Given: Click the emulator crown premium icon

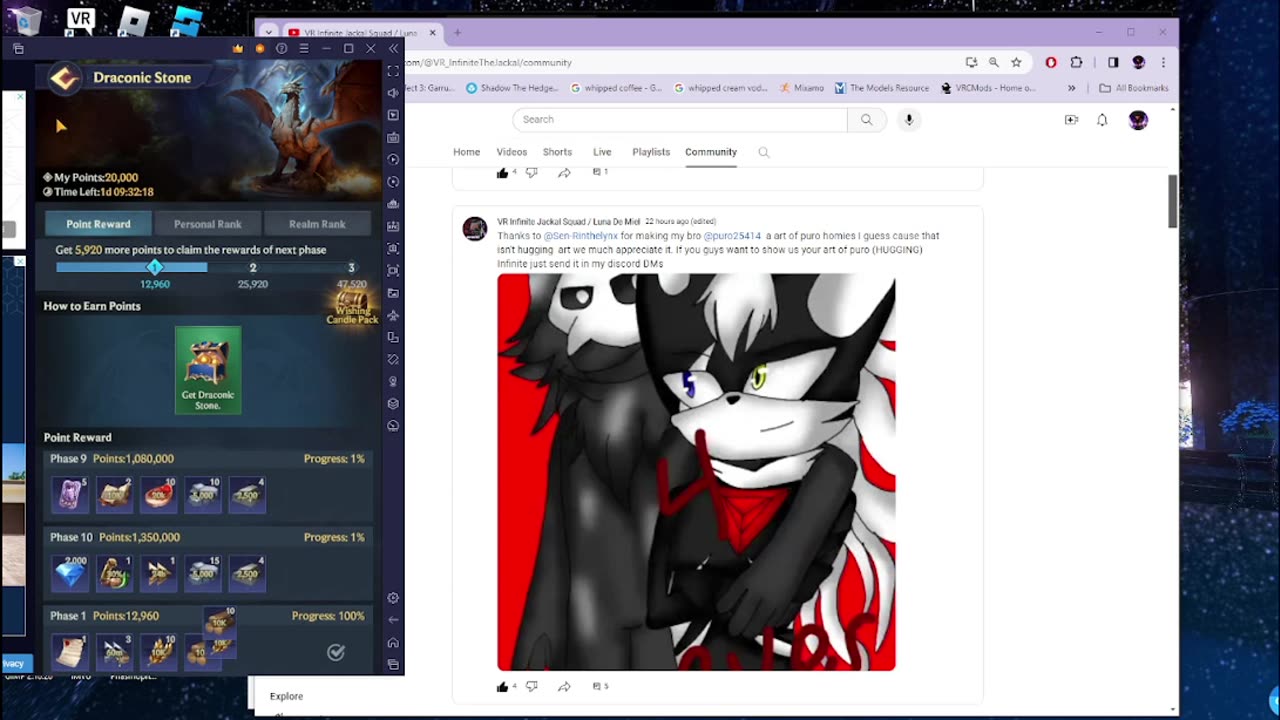Looking at the screenshot, I should tap(238, 48).
